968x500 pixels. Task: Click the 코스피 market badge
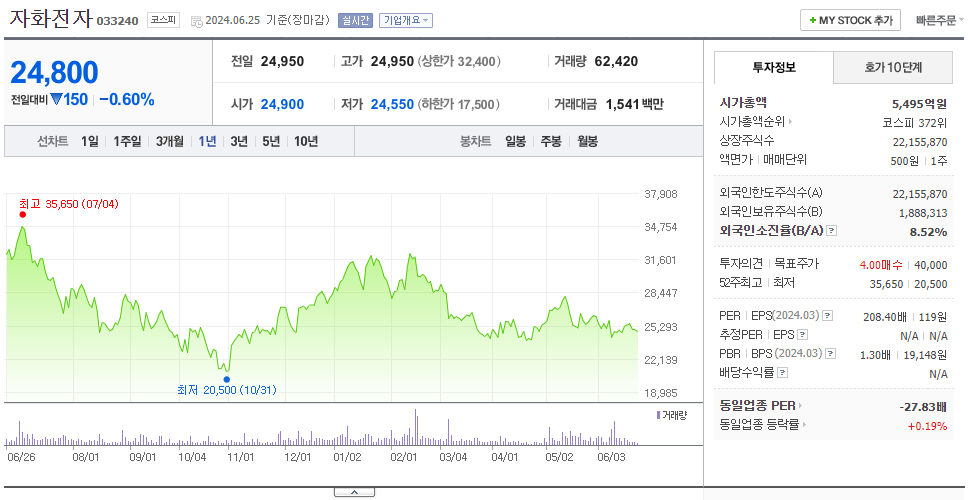tap(163, 20)
